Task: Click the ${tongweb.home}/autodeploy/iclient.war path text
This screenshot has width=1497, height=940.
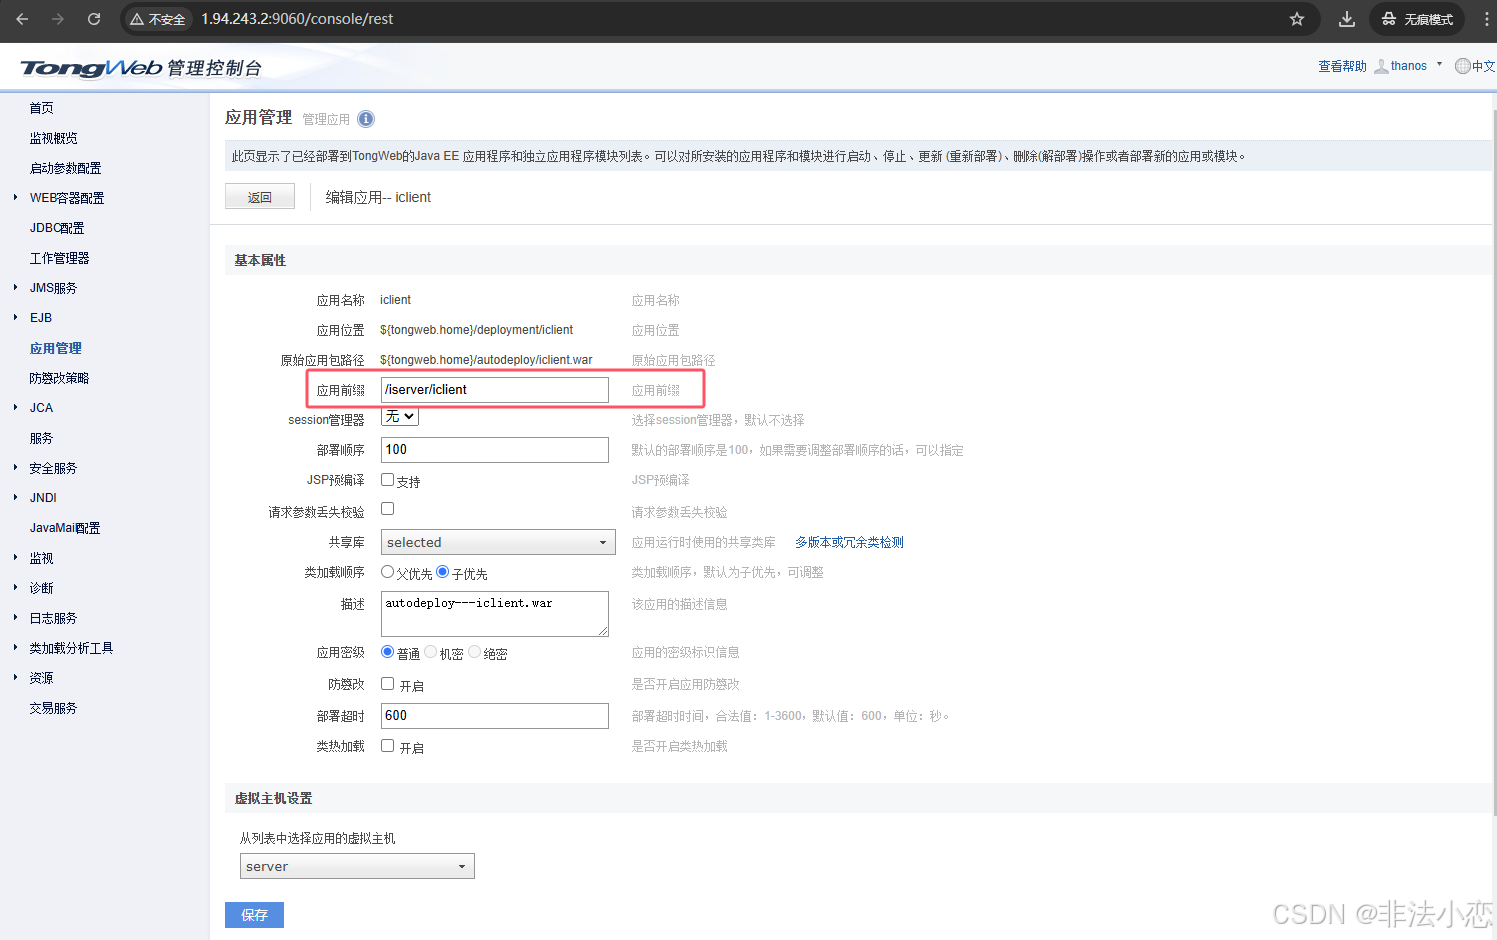Action: click(486, 360)
